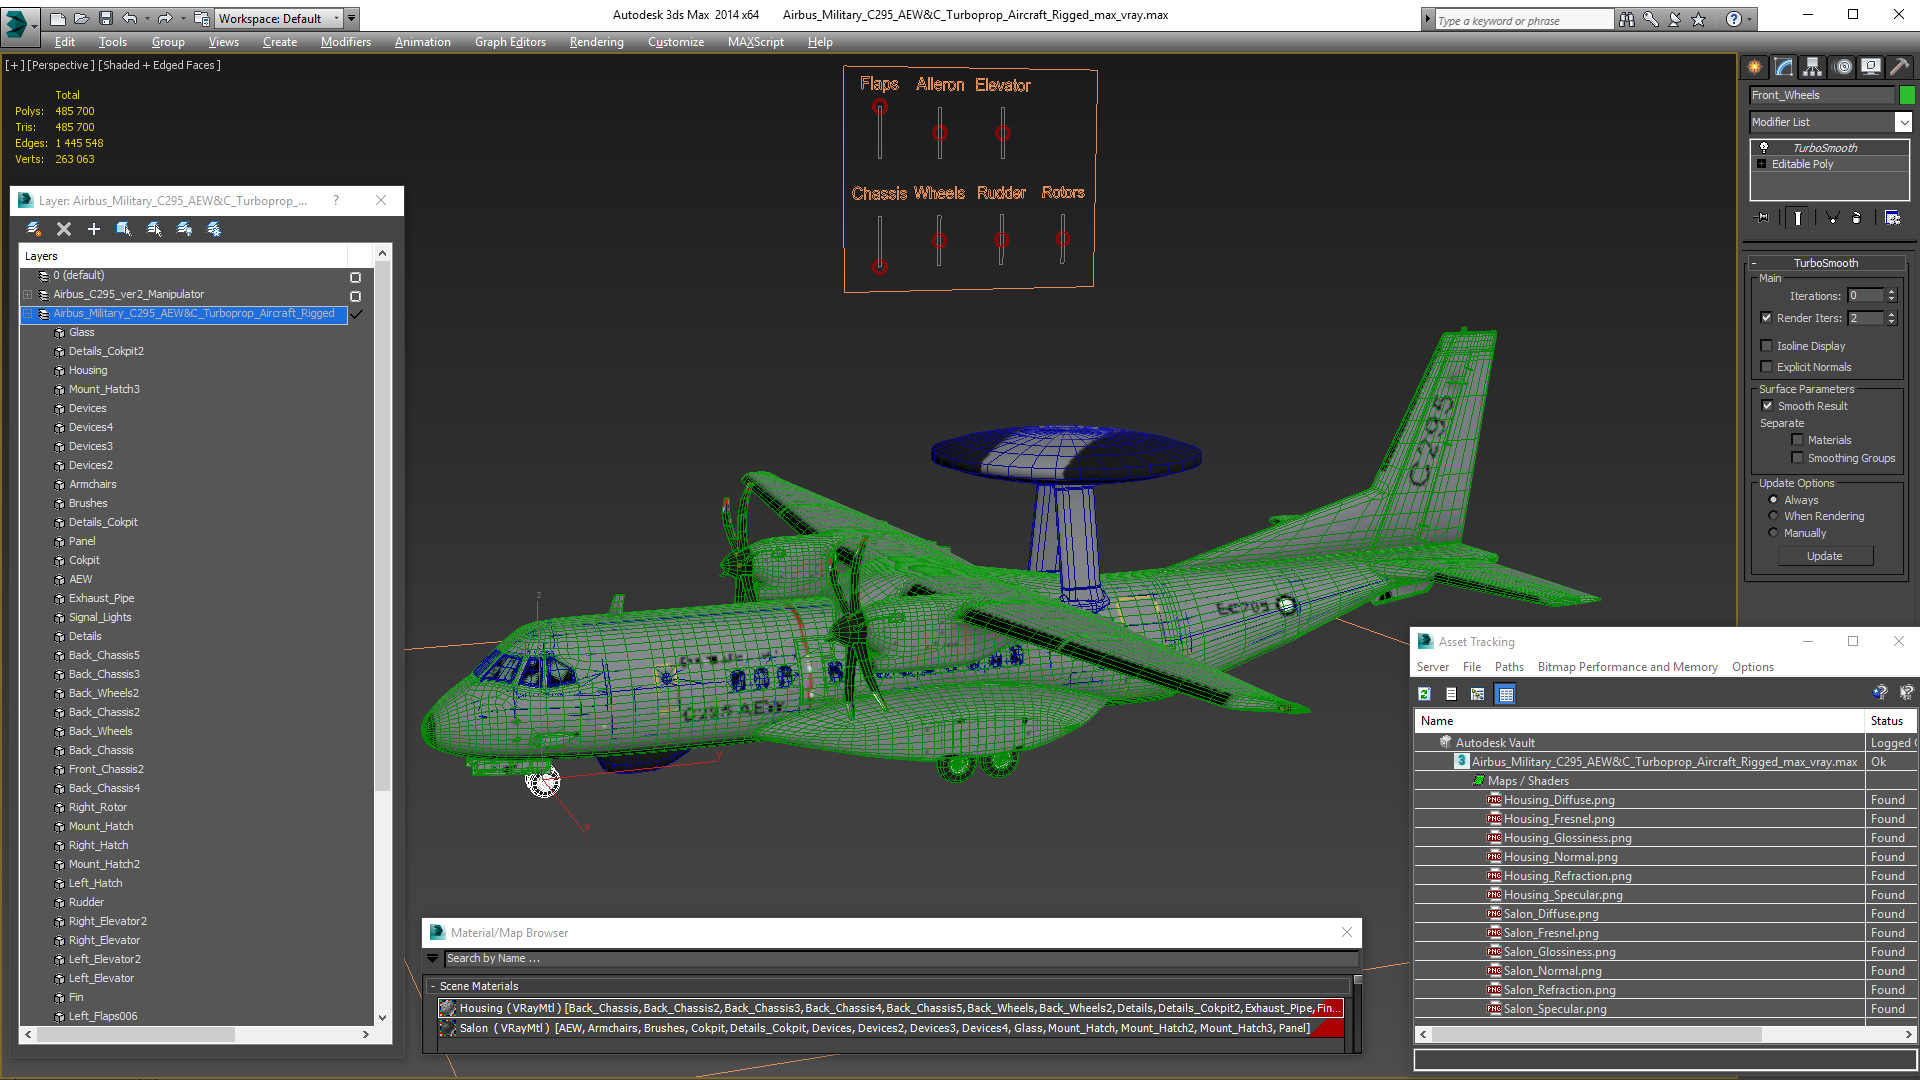
Task: Click Make Unique icon below modifier stack
Action: click(x=1832, y=217)
